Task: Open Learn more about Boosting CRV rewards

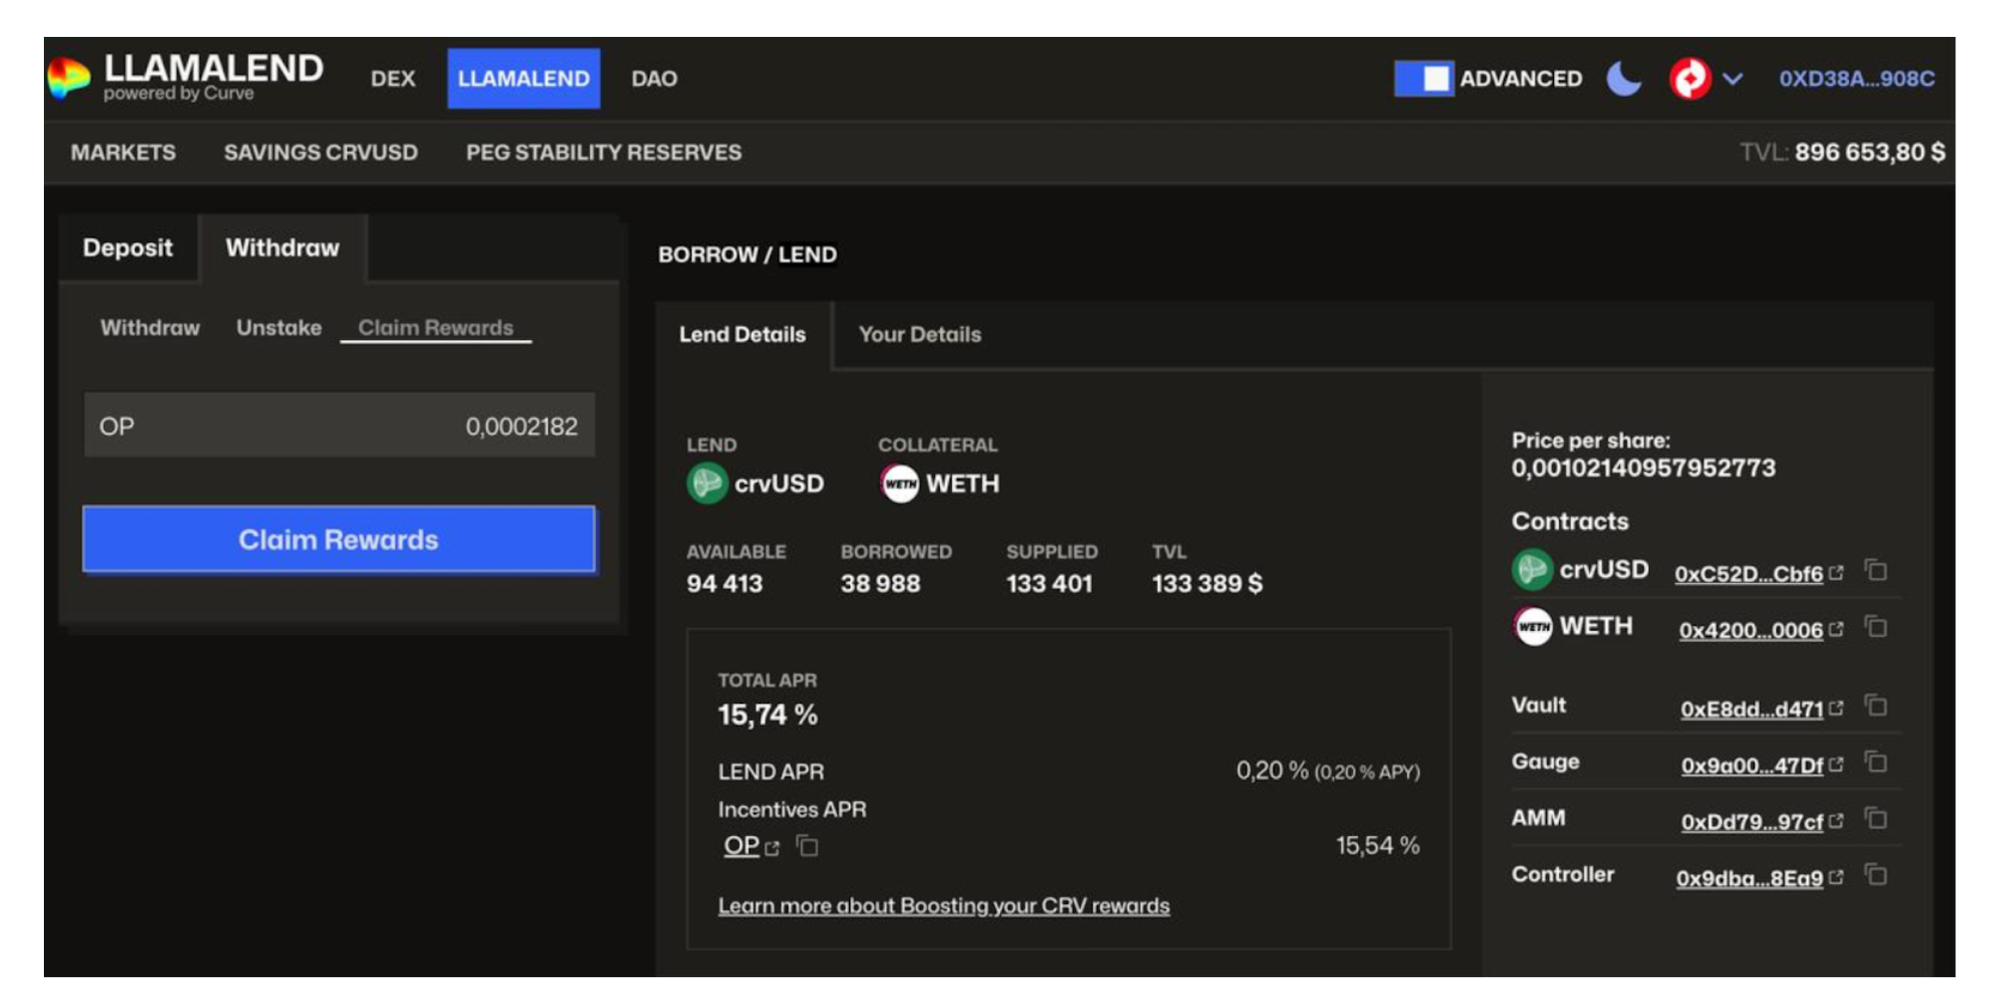Action: pos(943,906)
